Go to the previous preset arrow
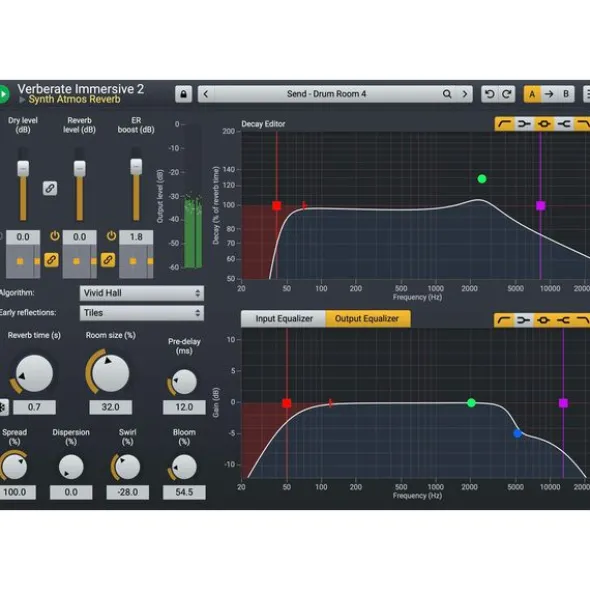 point(206,94)
